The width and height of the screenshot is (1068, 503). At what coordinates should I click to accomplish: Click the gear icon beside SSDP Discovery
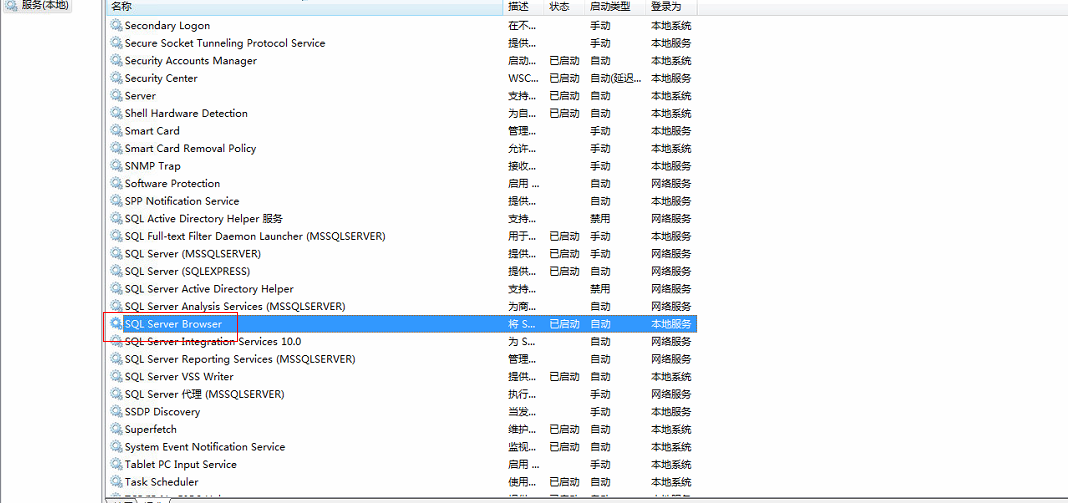(x=116, y=412)
